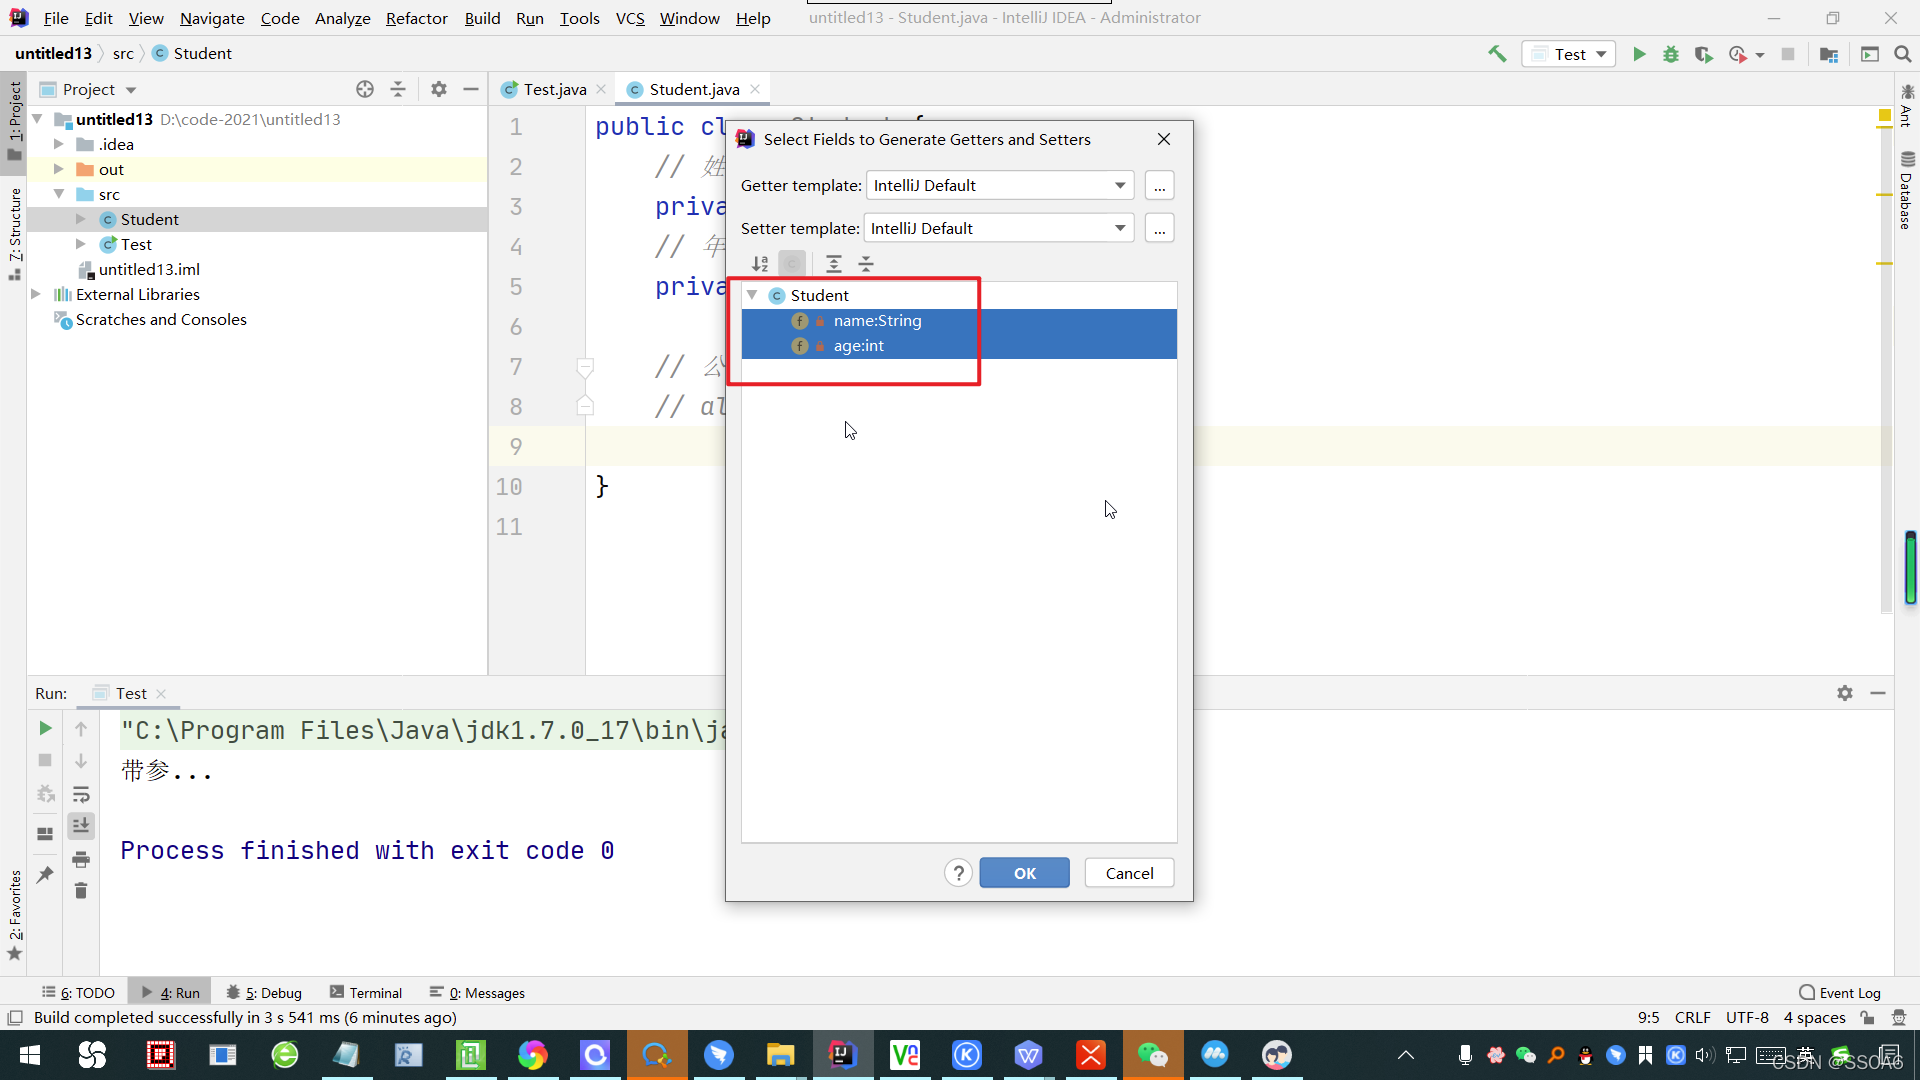The width and height of the screenshot is (1920, 1080).
Task: Confirm with OK button
Action: [1024, 873]
